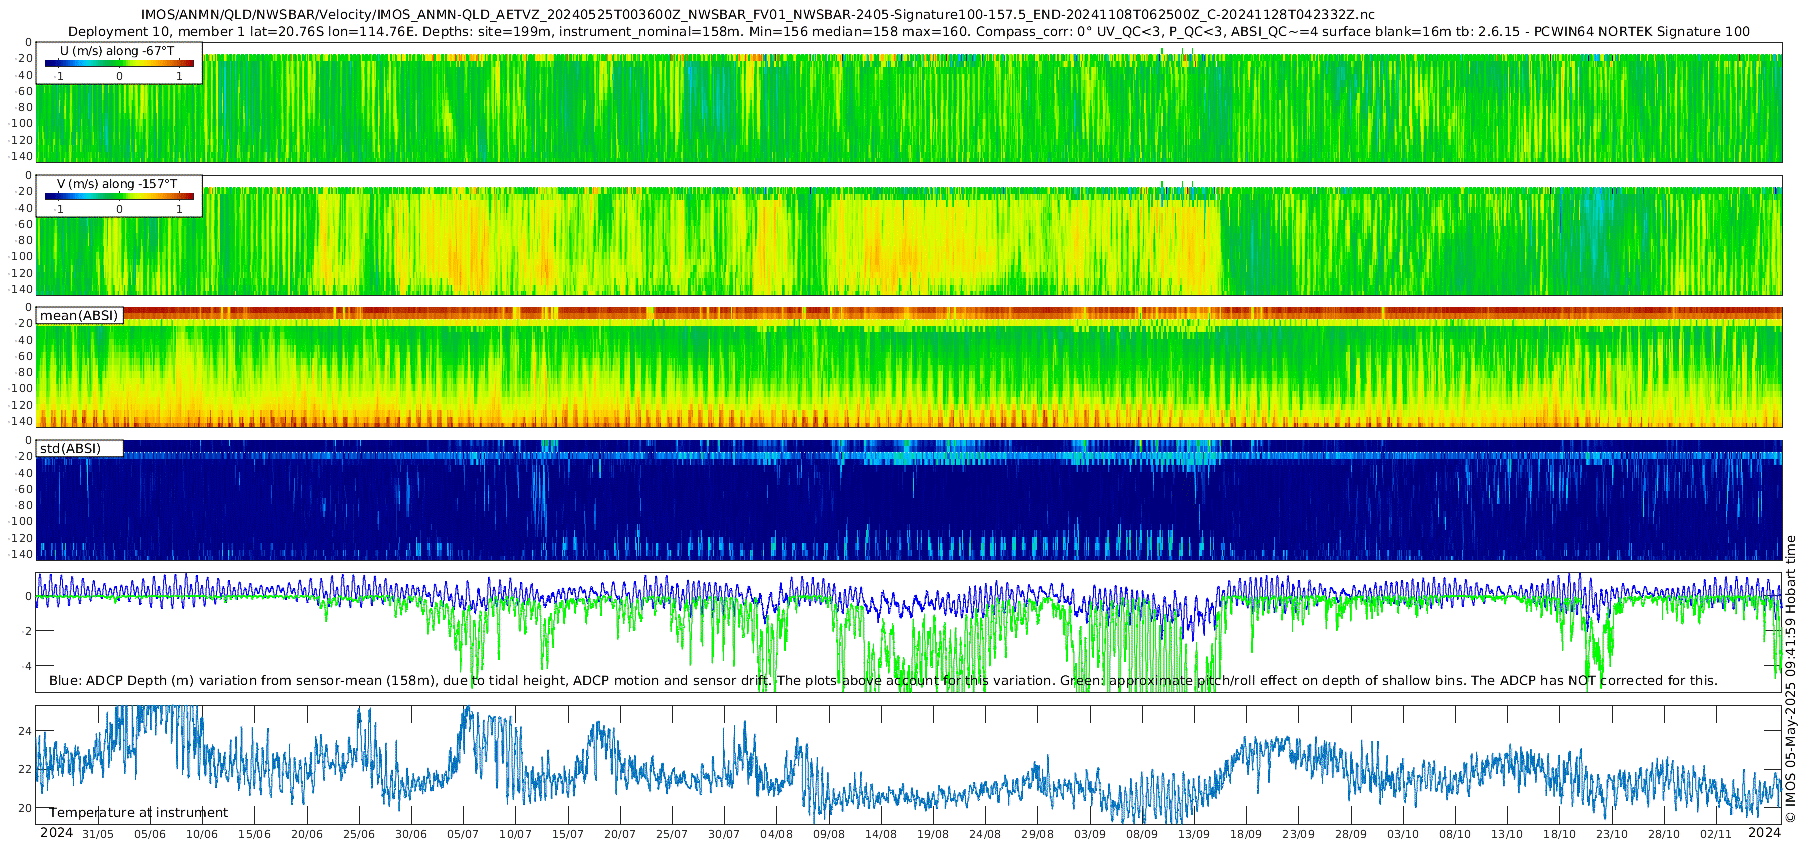The image size is (1800, 850).
Task: Click the '18/10' date tick label
Action: click(1559, 834)
